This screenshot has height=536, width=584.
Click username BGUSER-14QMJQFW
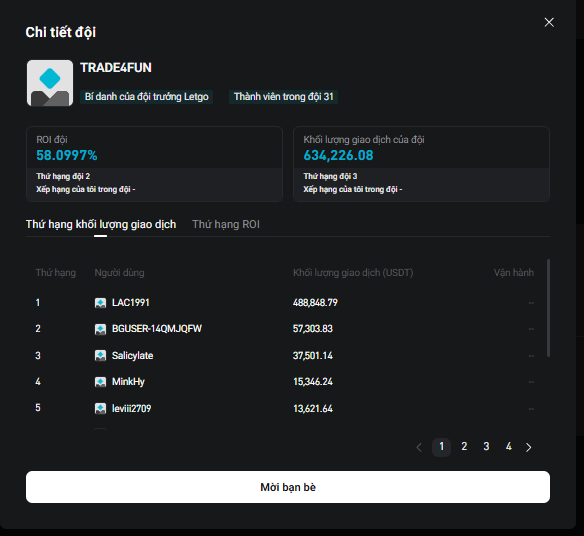click(157, 329)
